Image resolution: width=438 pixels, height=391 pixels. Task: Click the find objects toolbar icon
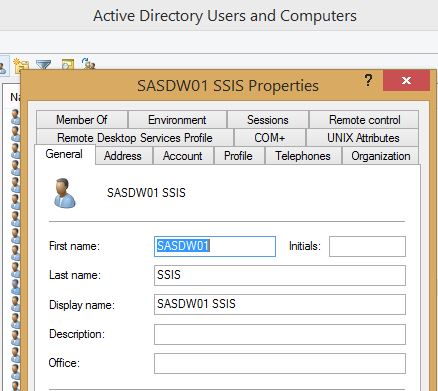pyautogui.click(x=68, y=64)
